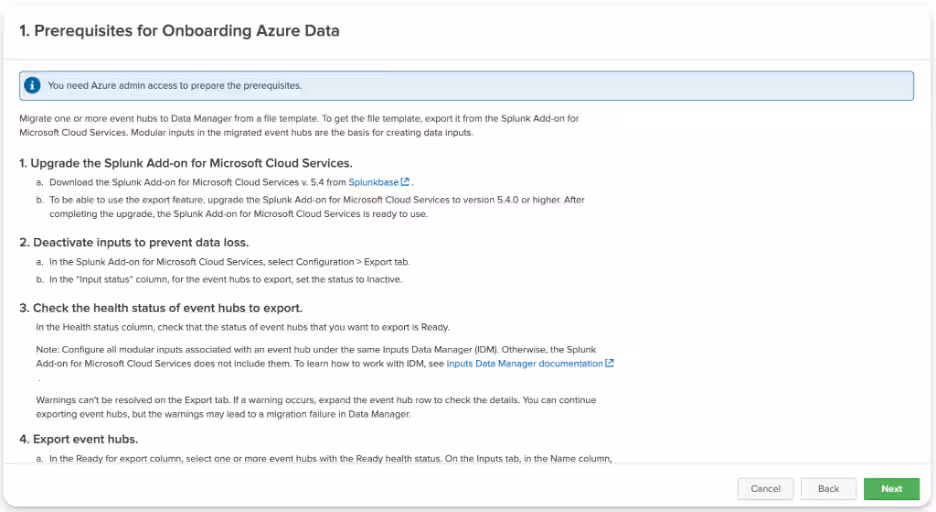
Task: Click the info icon in the blue banner
Action: tap(33, 86)
